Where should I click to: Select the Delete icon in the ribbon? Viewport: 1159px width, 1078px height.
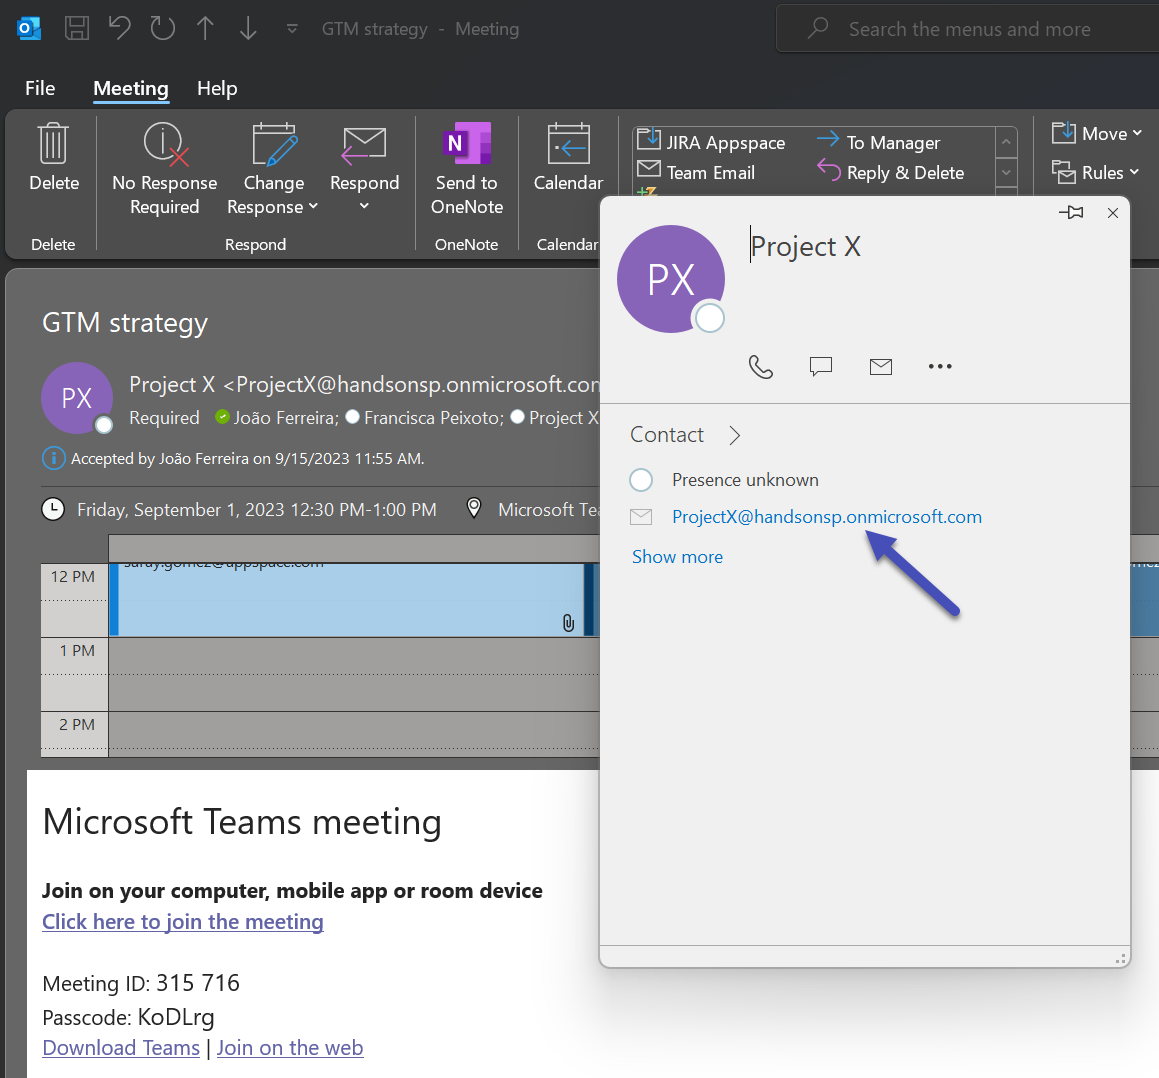coord(53,155)
